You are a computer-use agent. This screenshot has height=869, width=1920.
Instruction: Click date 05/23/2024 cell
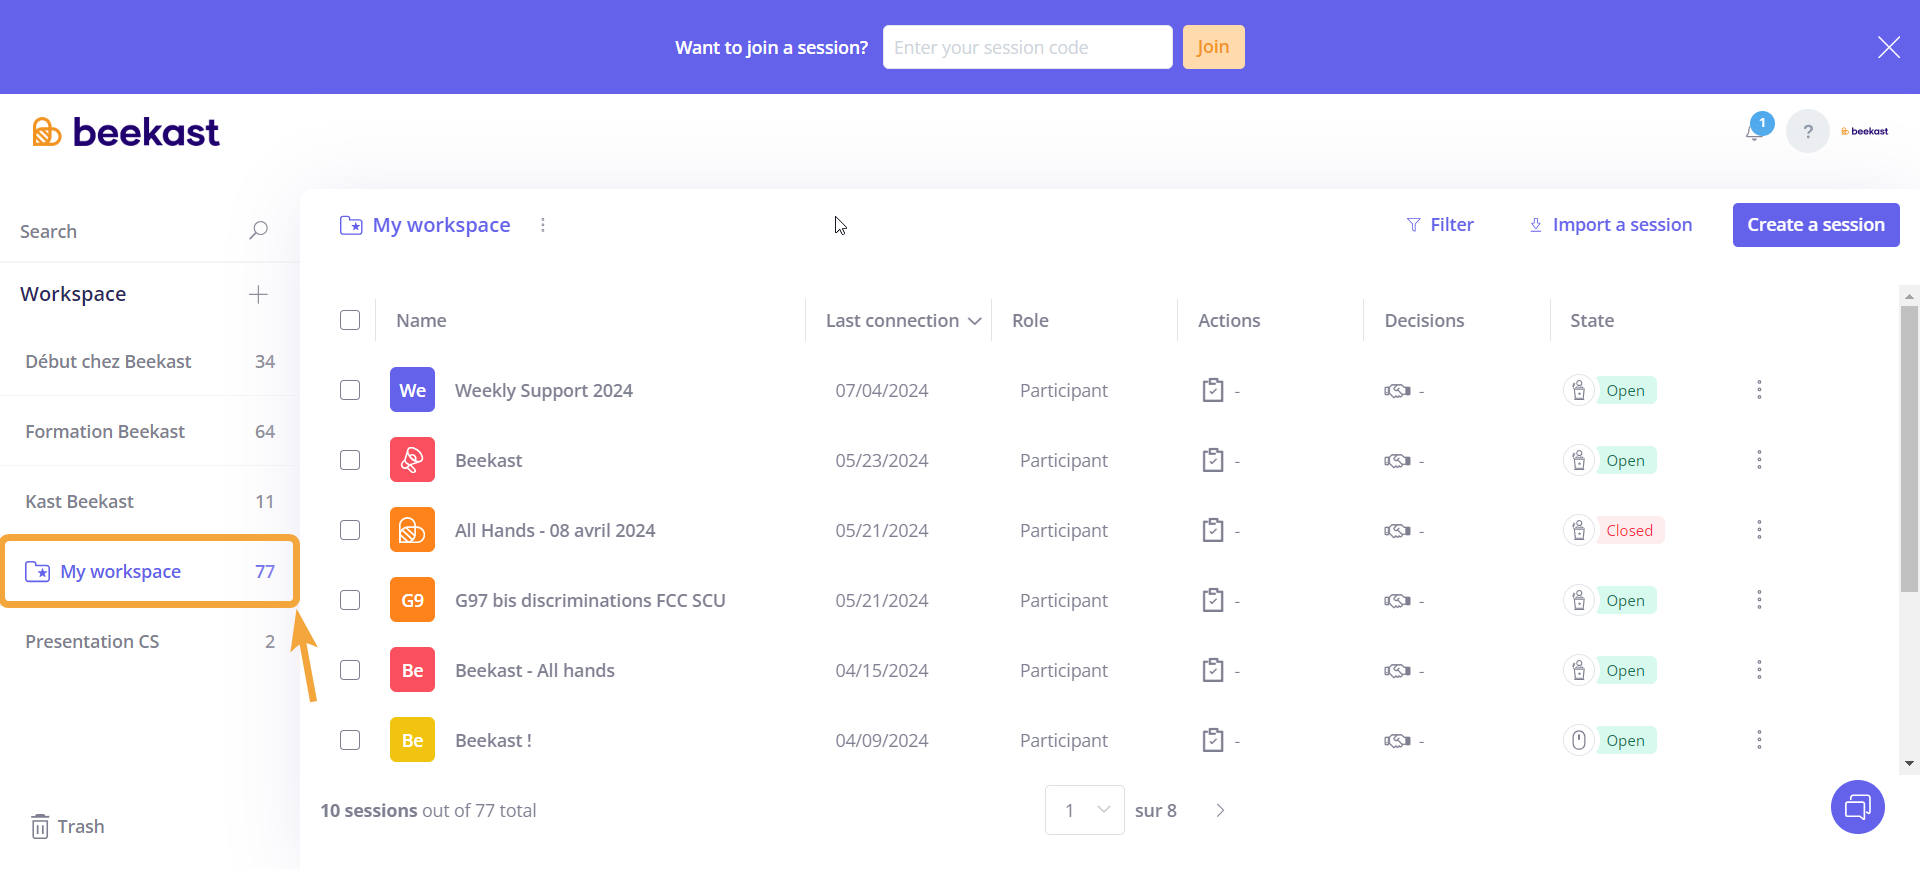pyautogui.click(x=882, y=461)
